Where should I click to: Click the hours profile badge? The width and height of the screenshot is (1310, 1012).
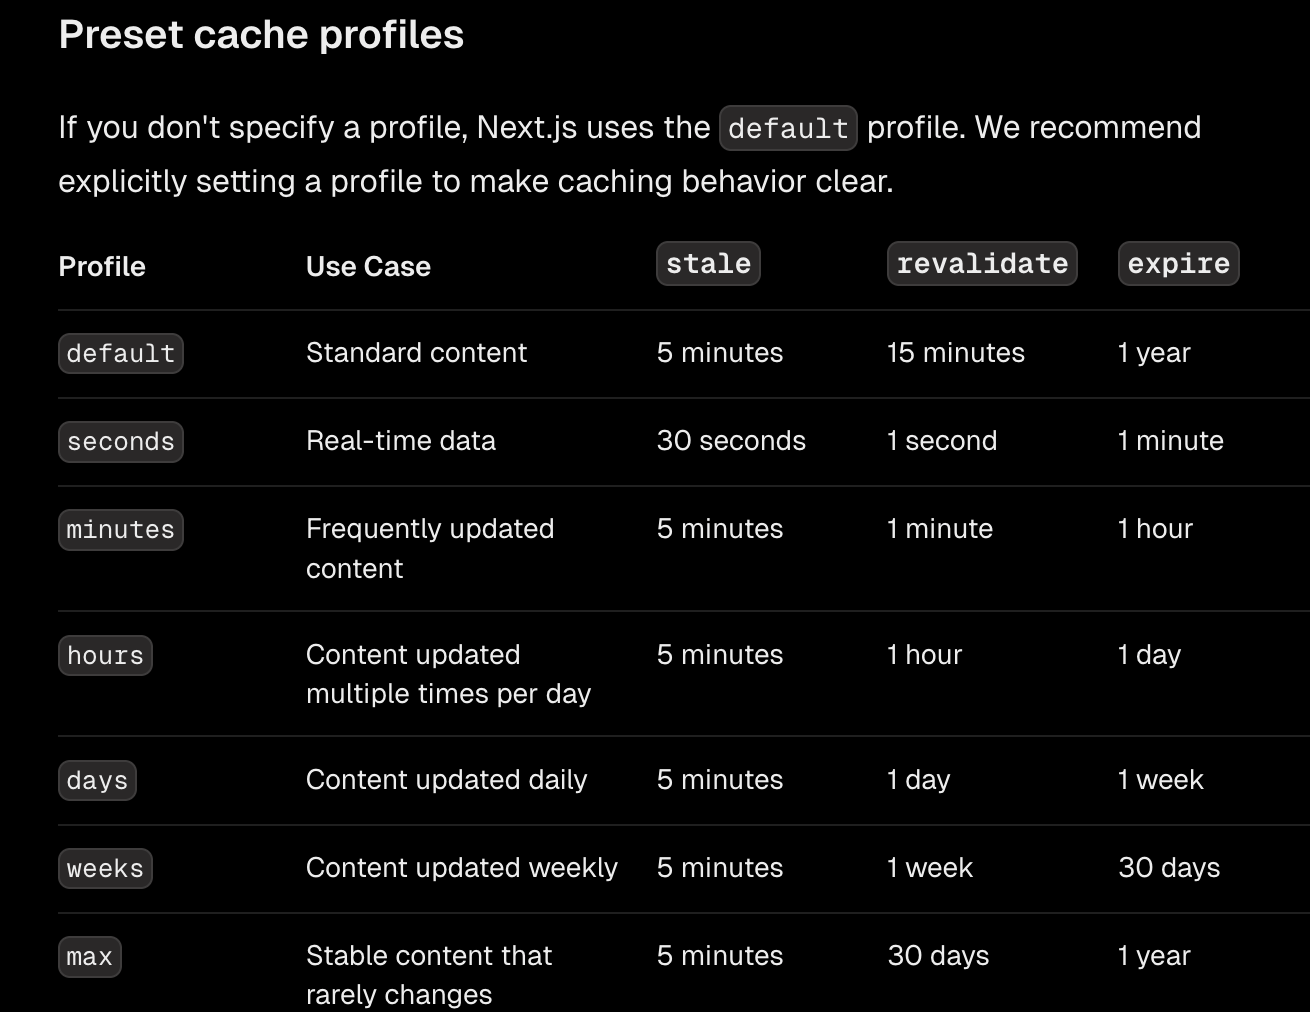105,655
